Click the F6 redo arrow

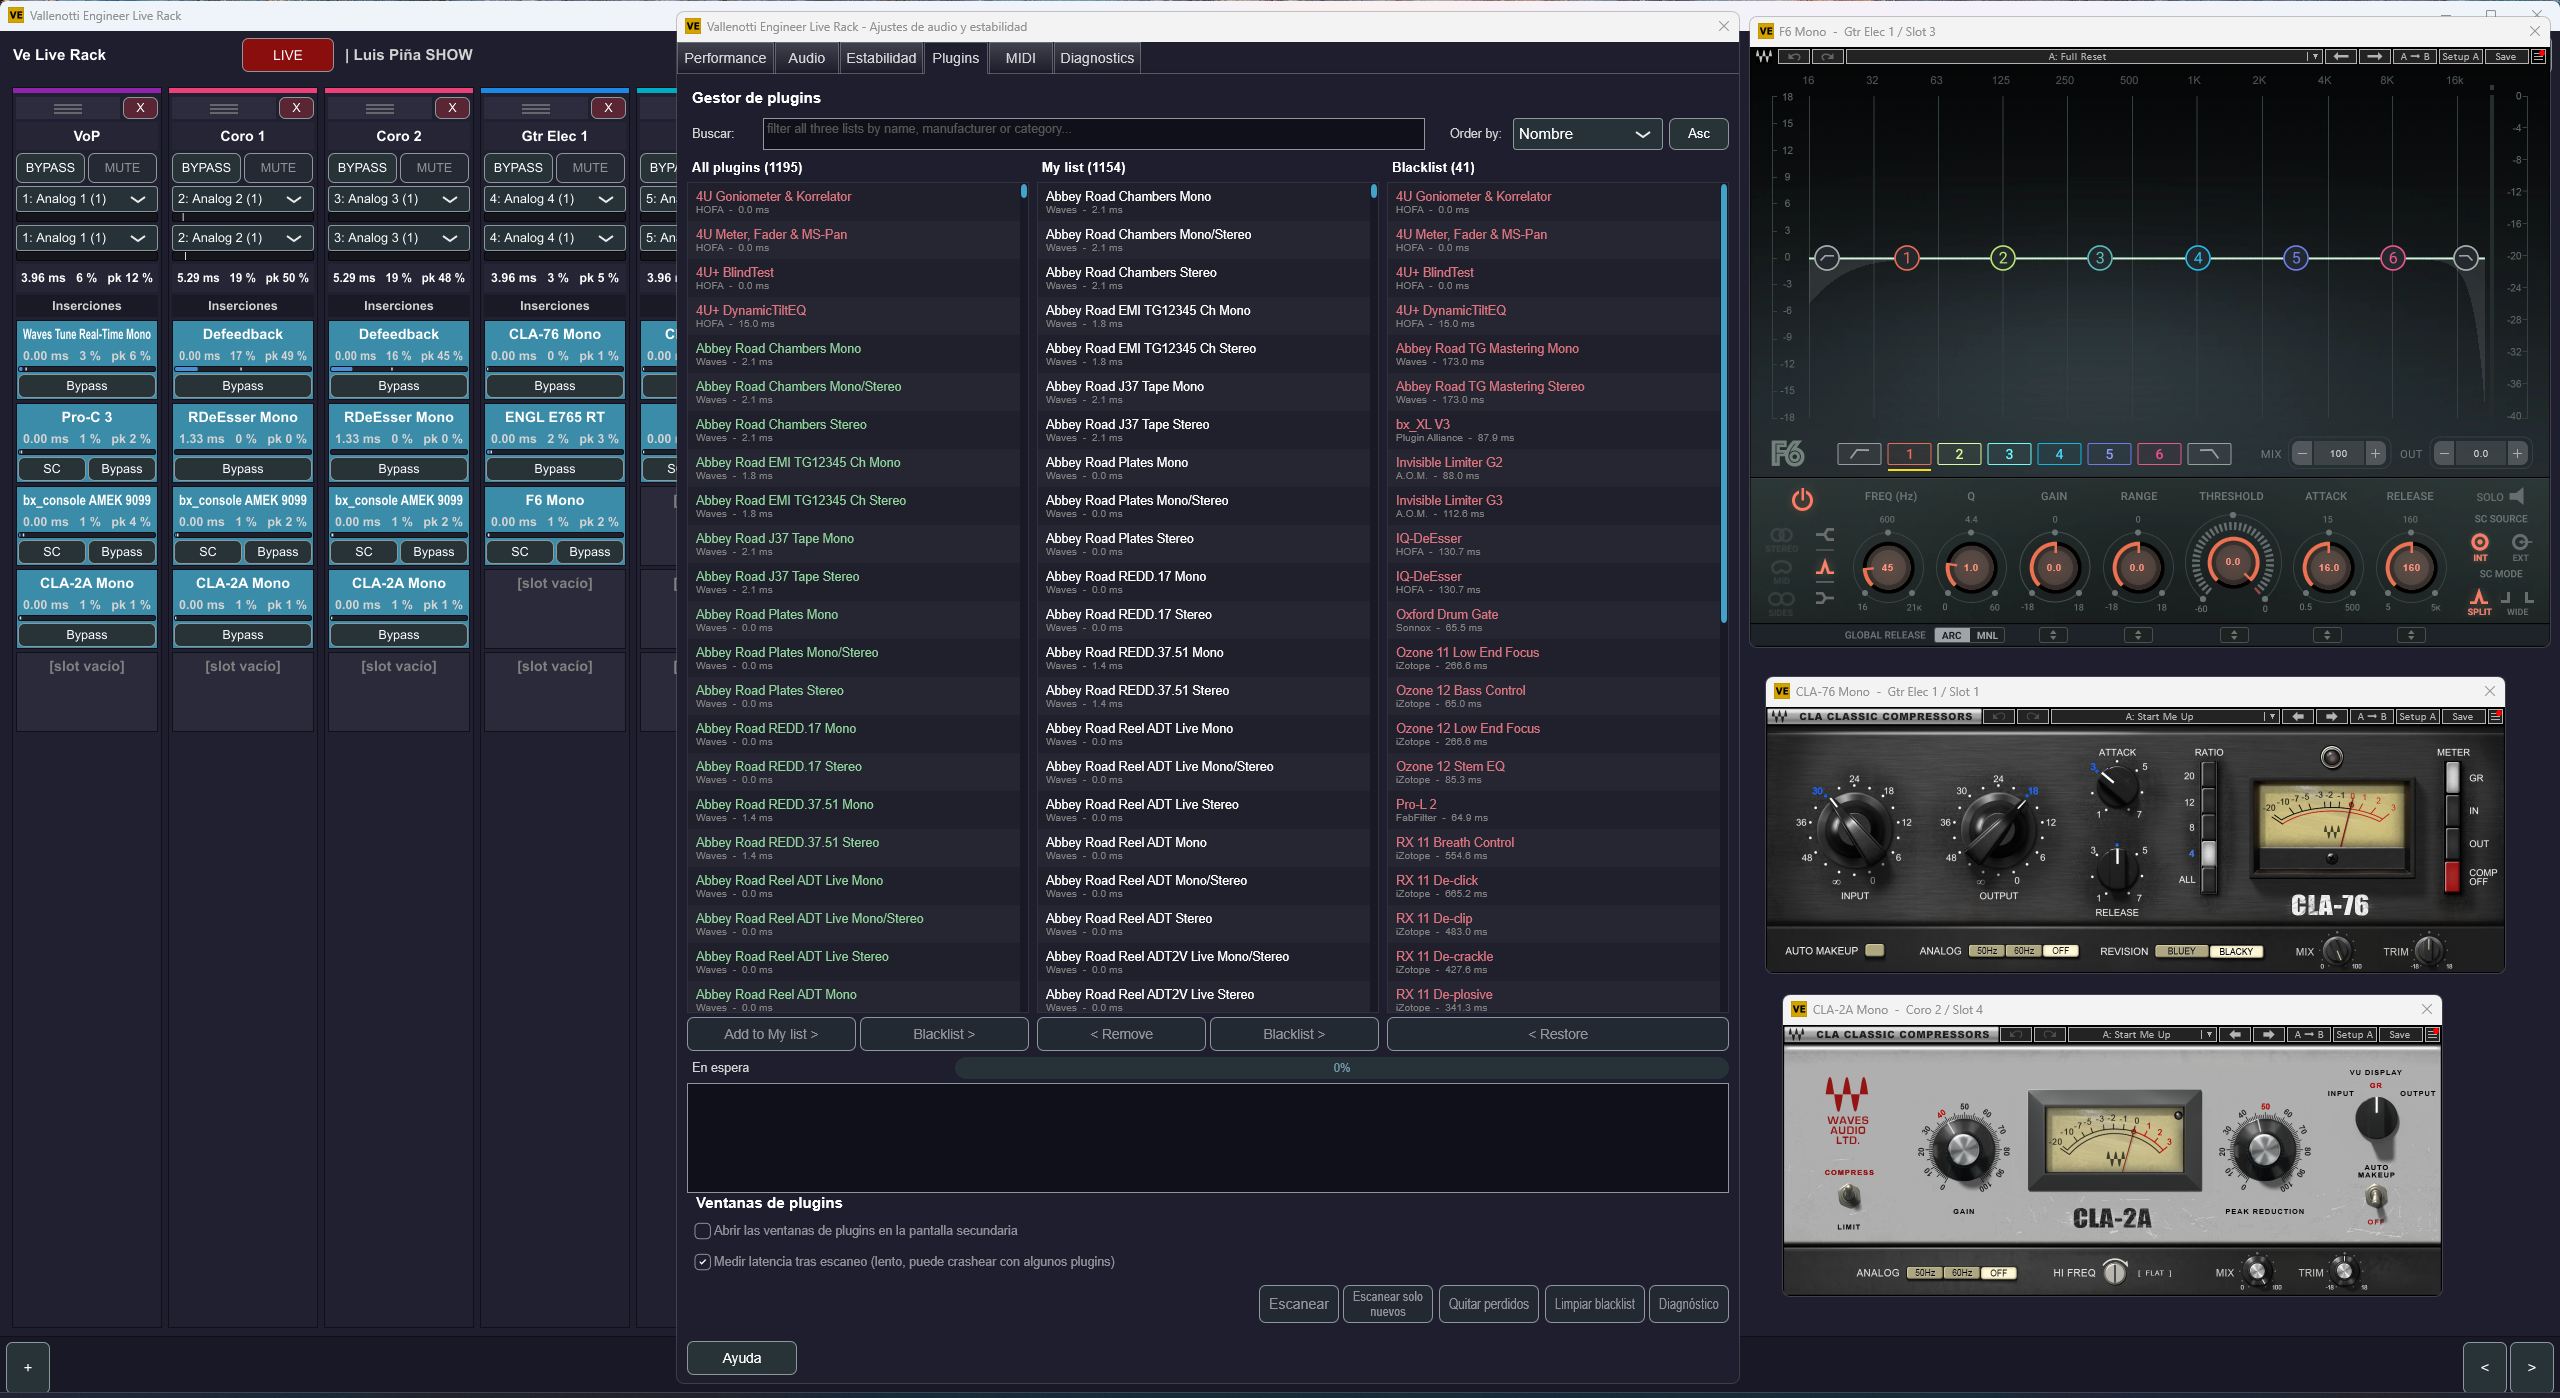click(x=1828, y=57)
